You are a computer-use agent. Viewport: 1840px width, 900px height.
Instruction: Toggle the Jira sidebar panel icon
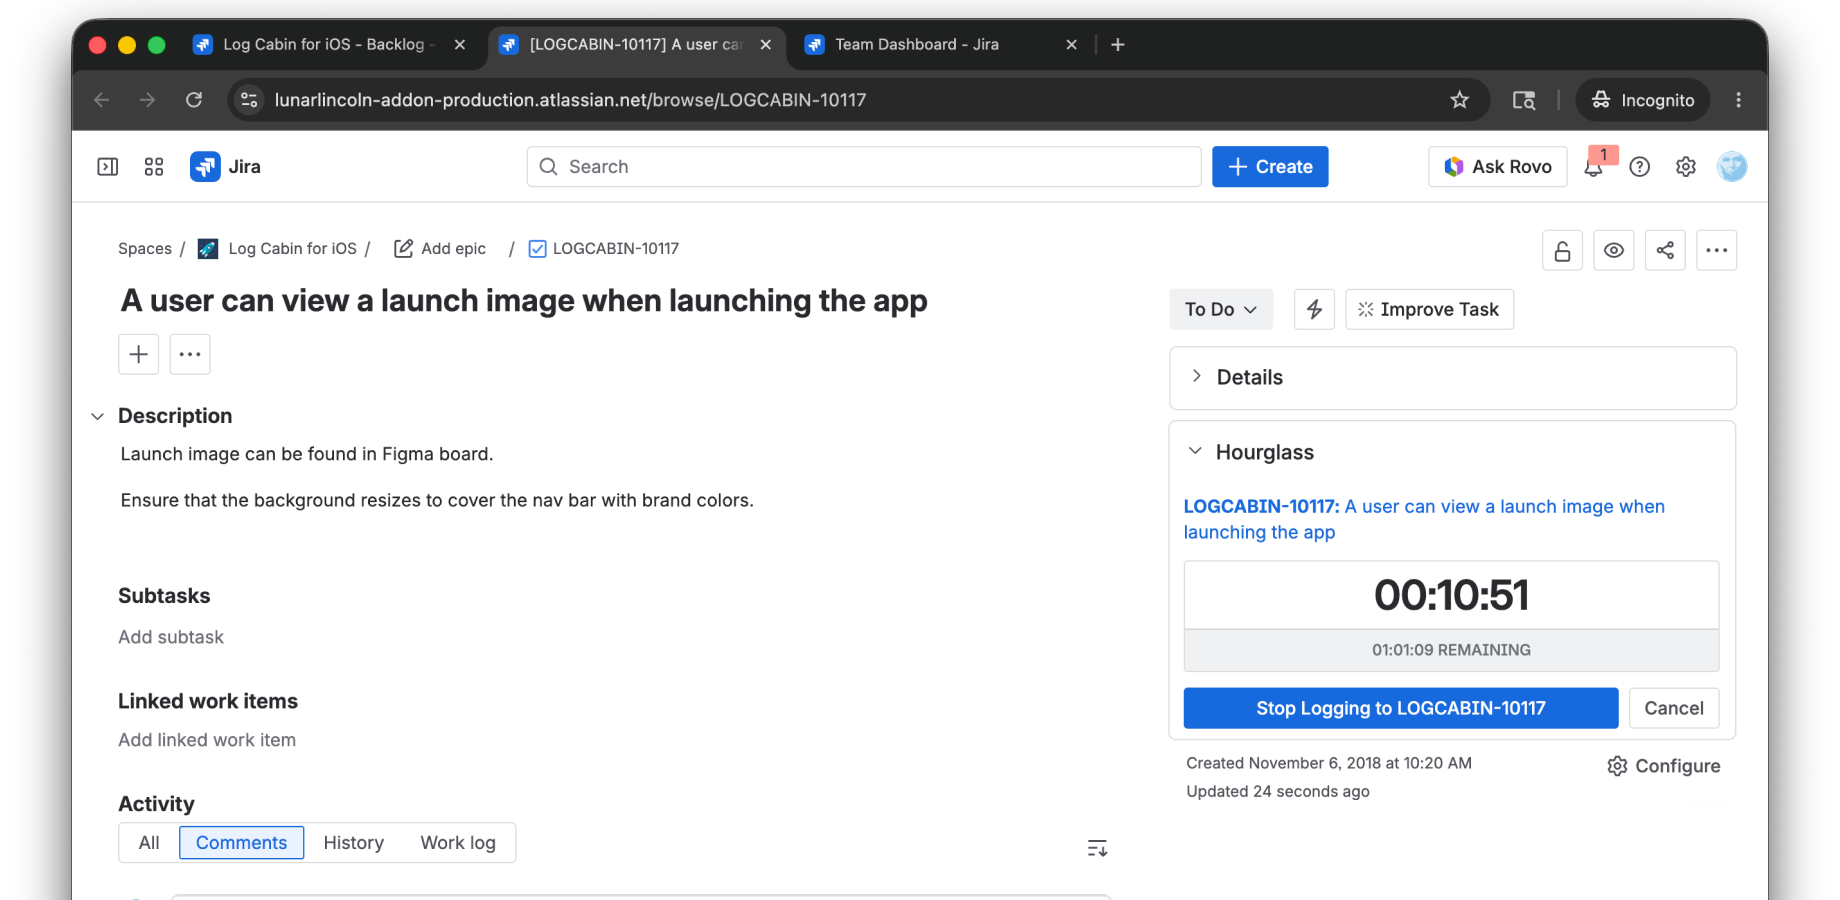coord(107,167)
